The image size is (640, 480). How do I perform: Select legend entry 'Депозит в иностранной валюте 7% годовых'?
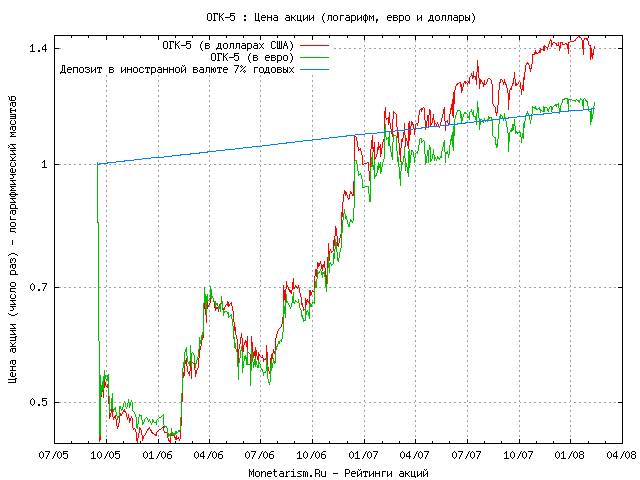click(177, 69)
